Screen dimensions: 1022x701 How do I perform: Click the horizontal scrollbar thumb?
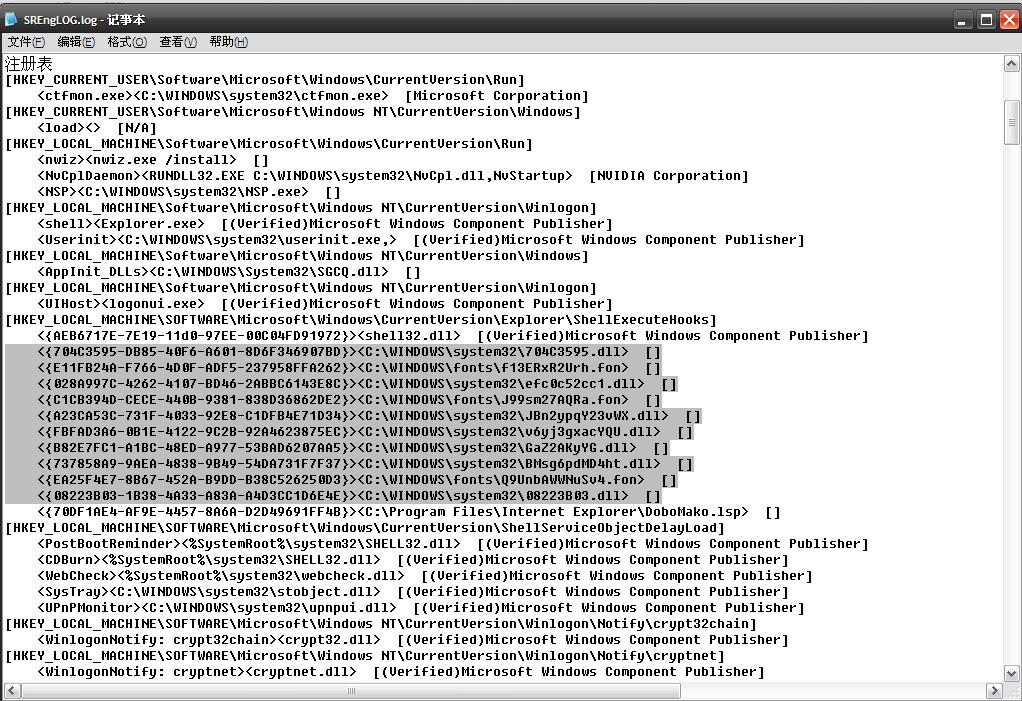[351, 690]
